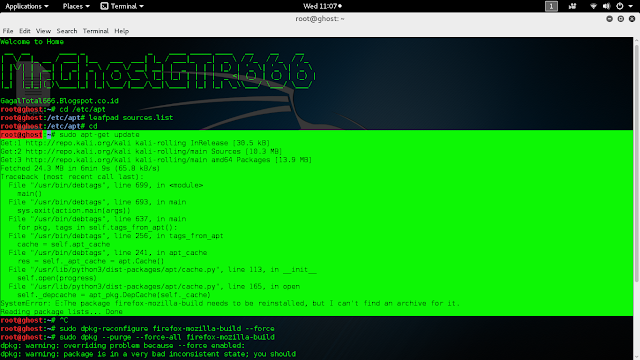Click the line ending 'Sources [10.3 MB]'
This screenshot has height=360, width=640.
click(141, 151)
